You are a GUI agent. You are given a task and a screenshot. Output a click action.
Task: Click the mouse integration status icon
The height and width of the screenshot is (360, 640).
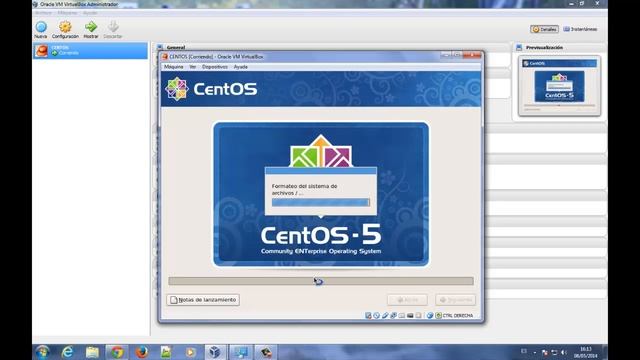(430, 316)
